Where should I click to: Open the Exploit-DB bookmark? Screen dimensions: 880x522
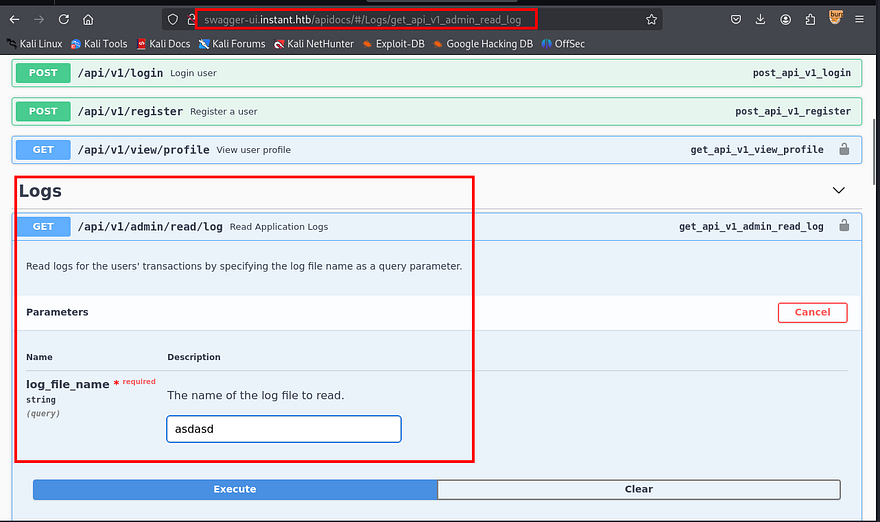(x=393, y=44)
